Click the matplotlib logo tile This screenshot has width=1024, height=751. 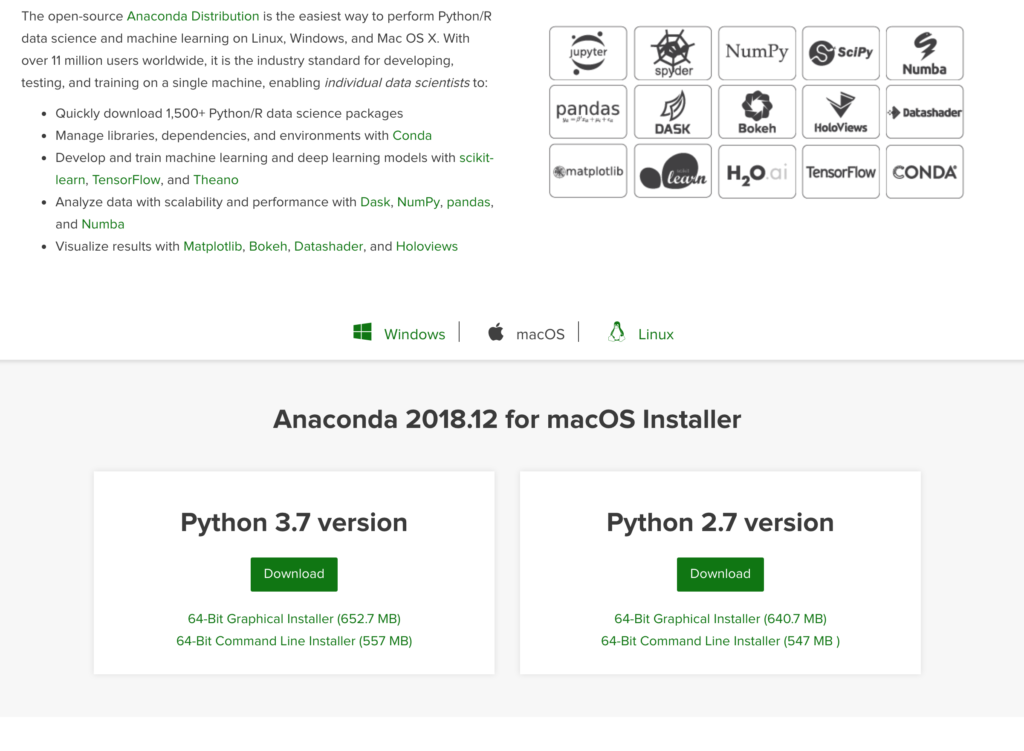coord(588,171)
